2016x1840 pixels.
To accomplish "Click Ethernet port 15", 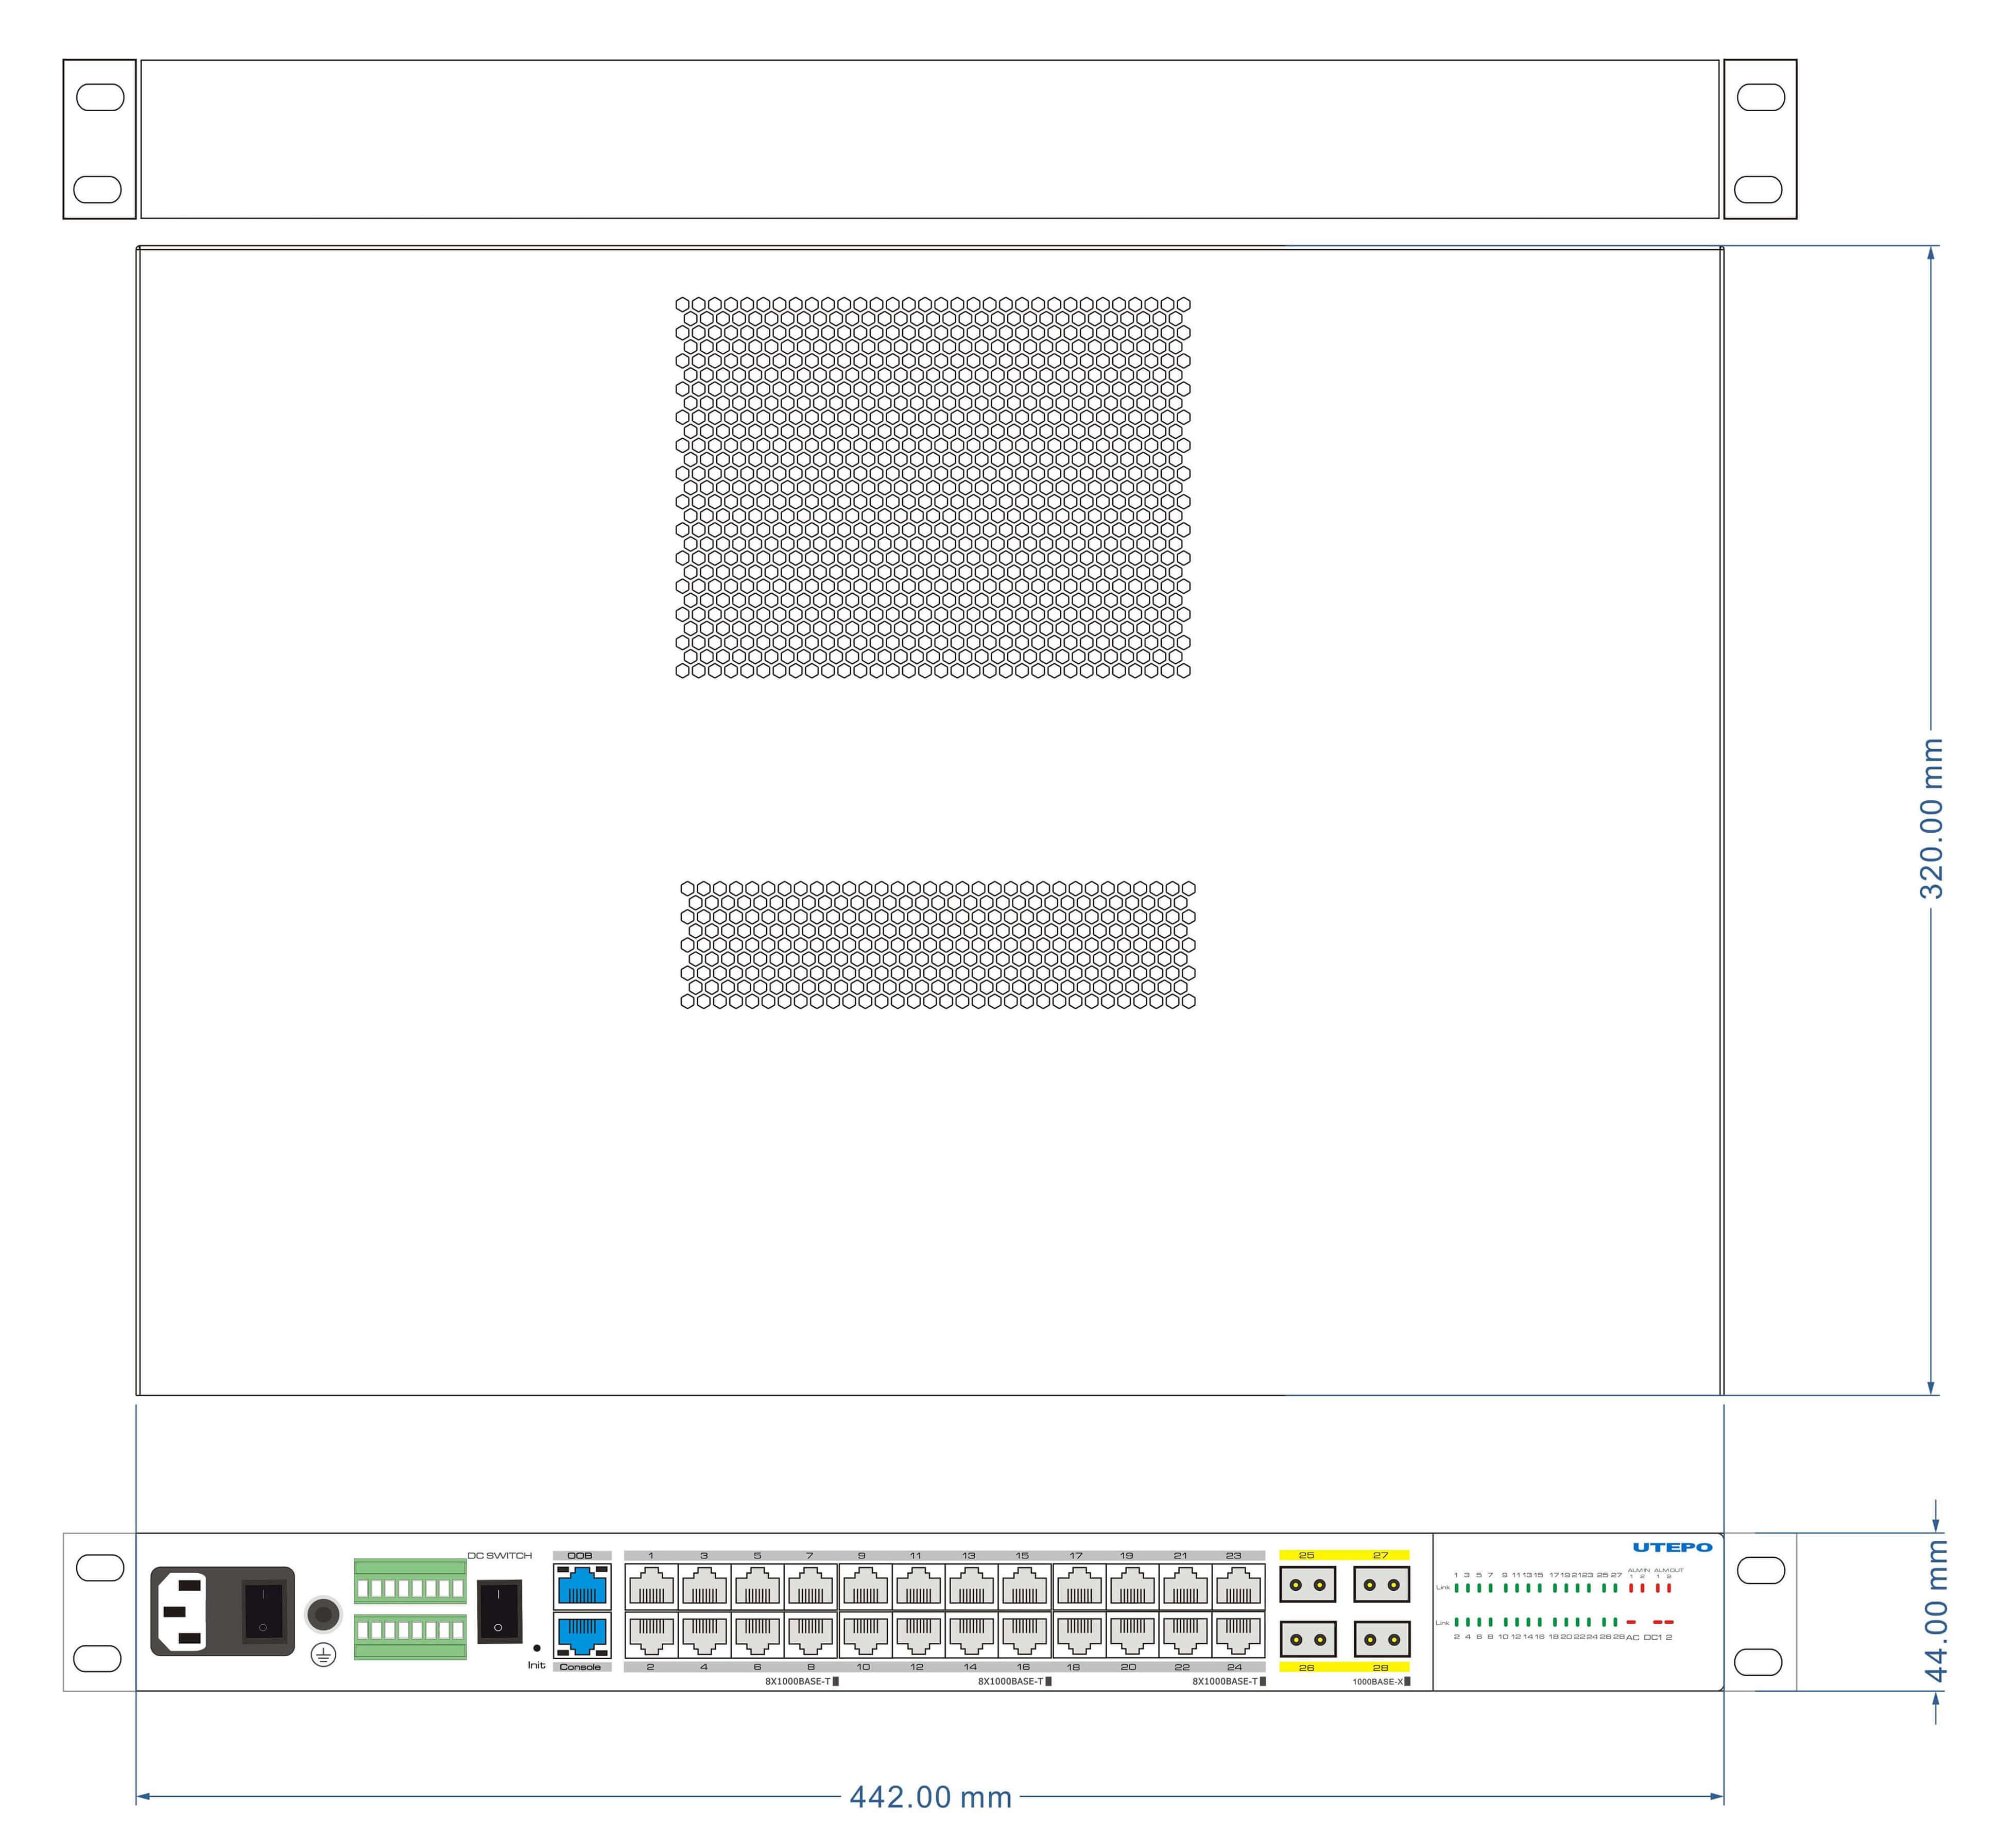I will click(1024, 1587).
